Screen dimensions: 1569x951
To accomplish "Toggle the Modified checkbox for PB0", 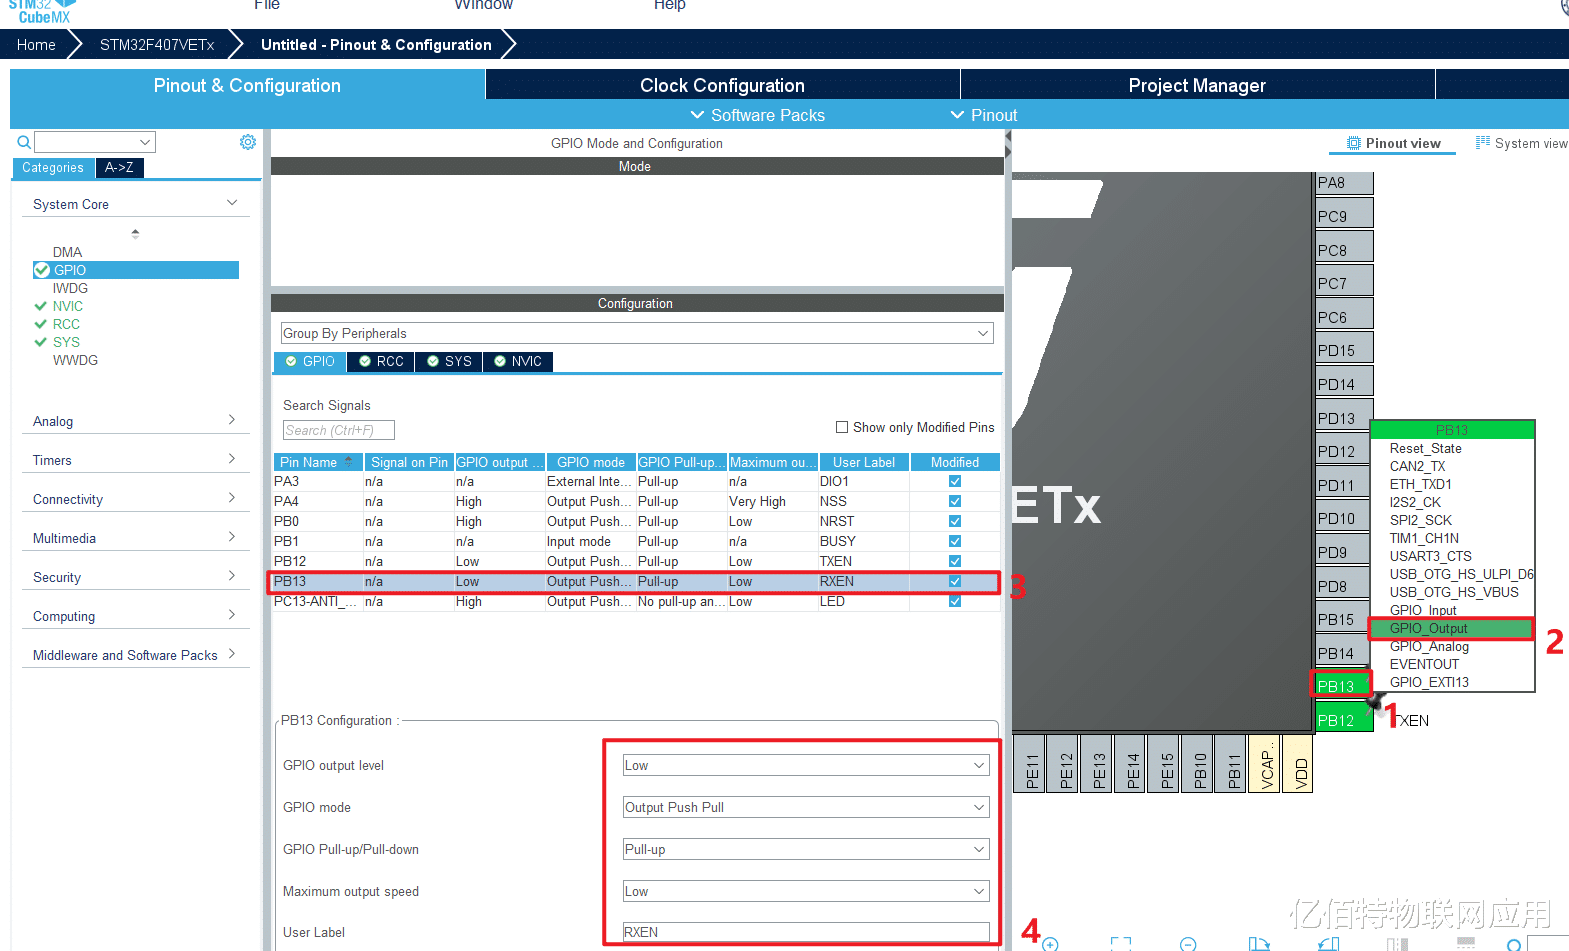I will pos(955,521).
